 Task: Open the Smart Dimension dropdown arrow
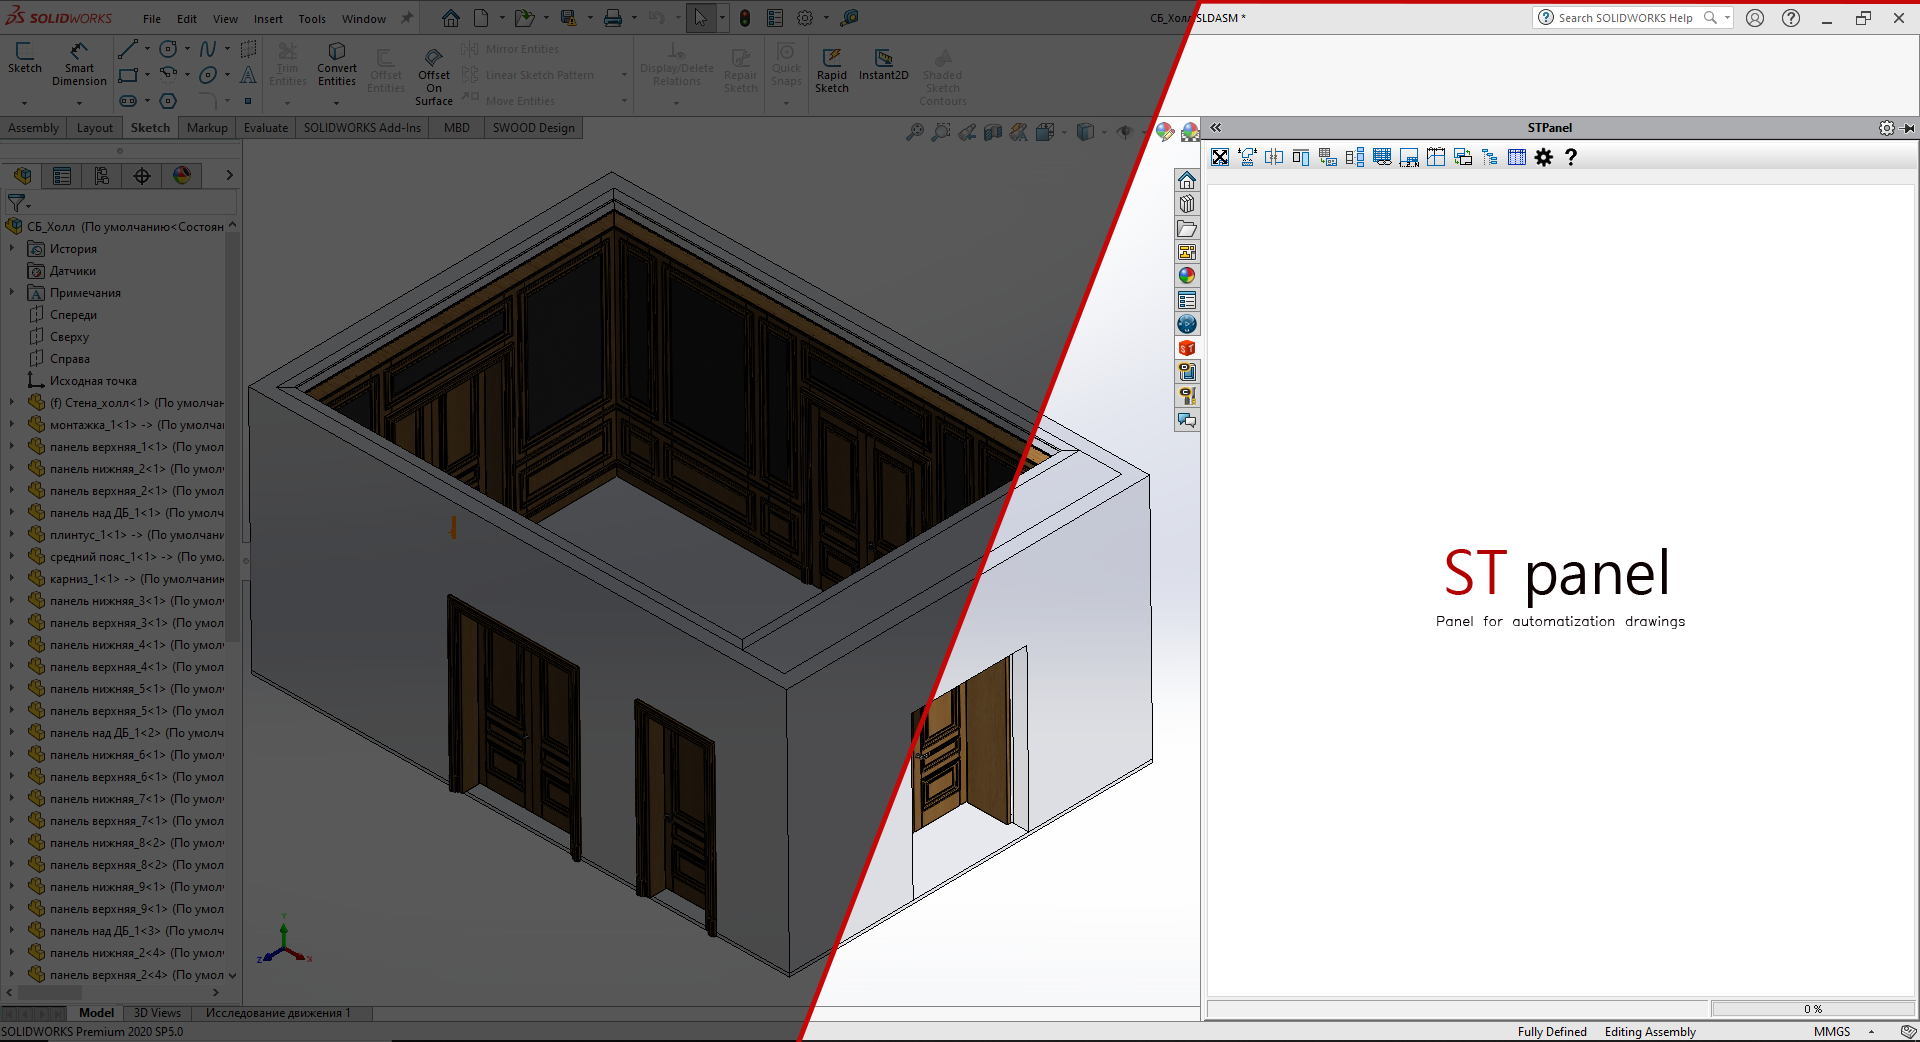(x=79, y=102)
